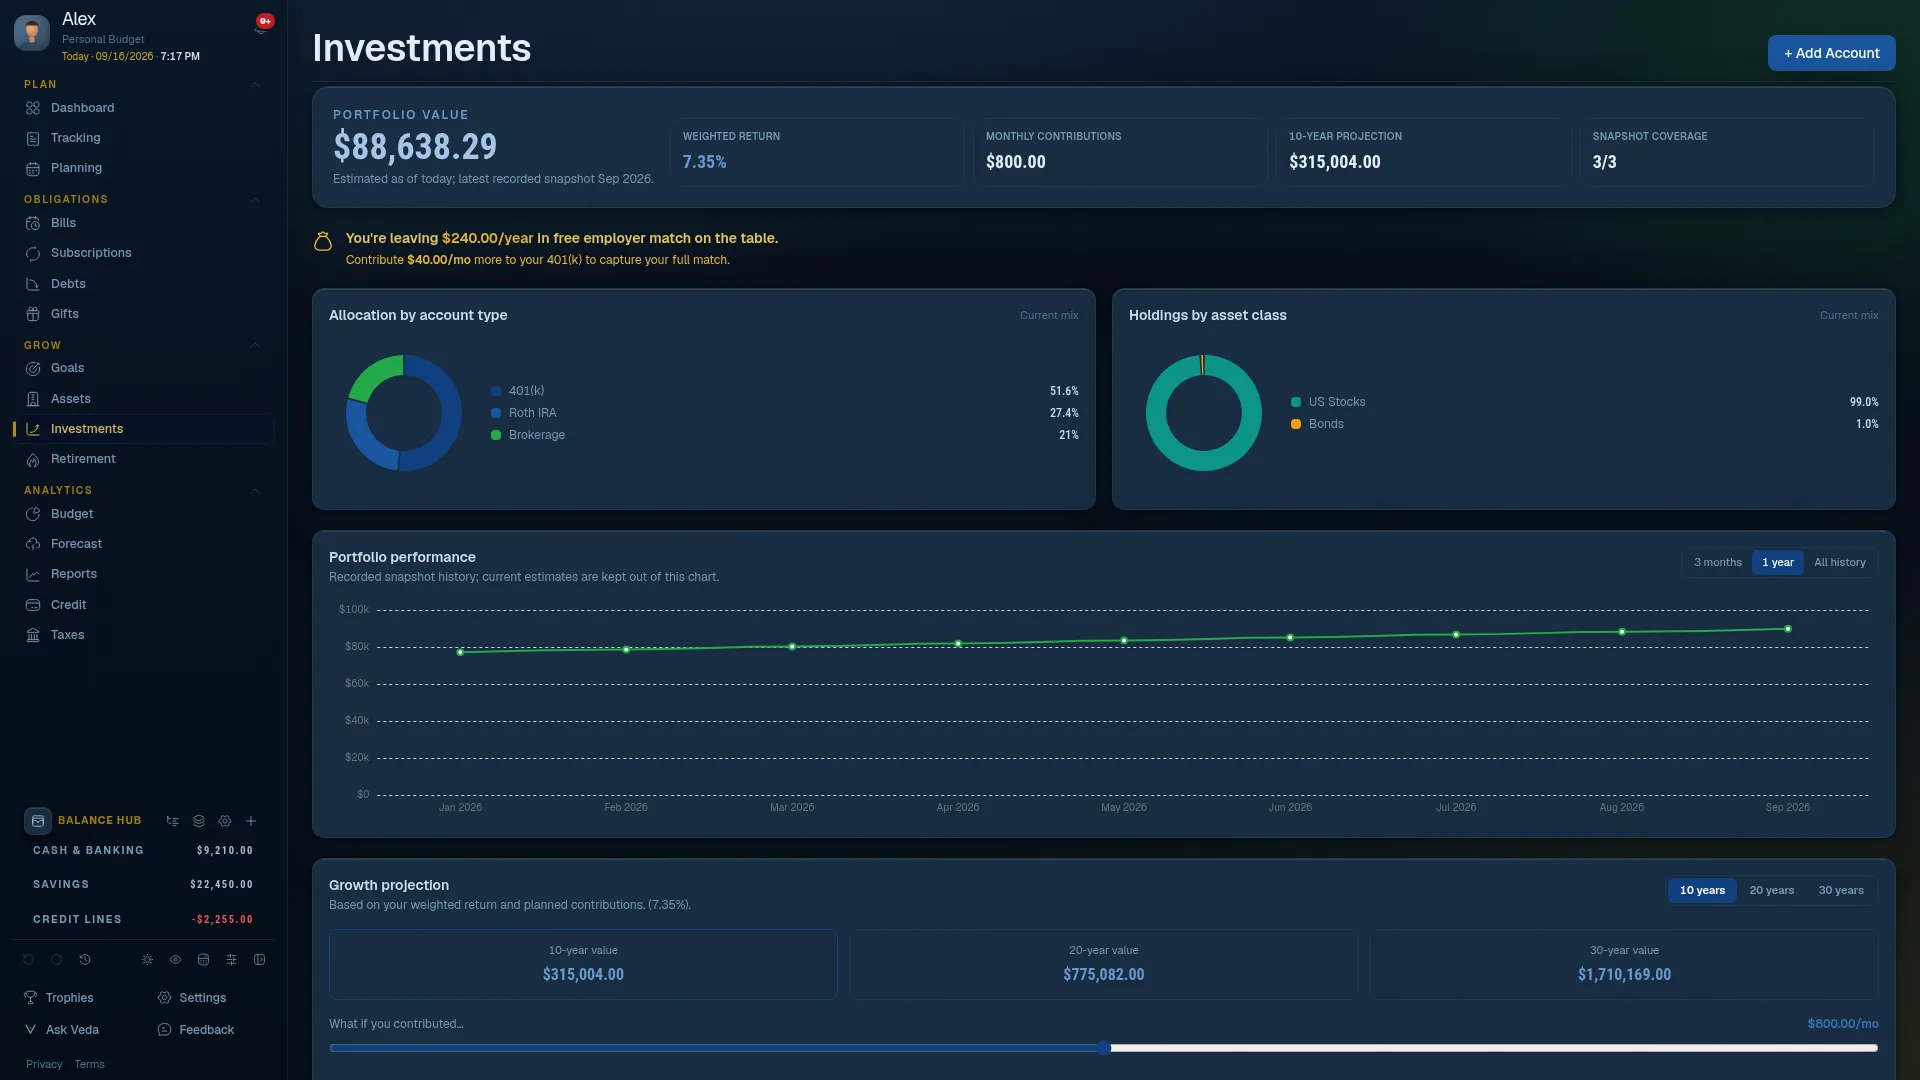Click the 401(k) legend color dot

tap(496, 391)
